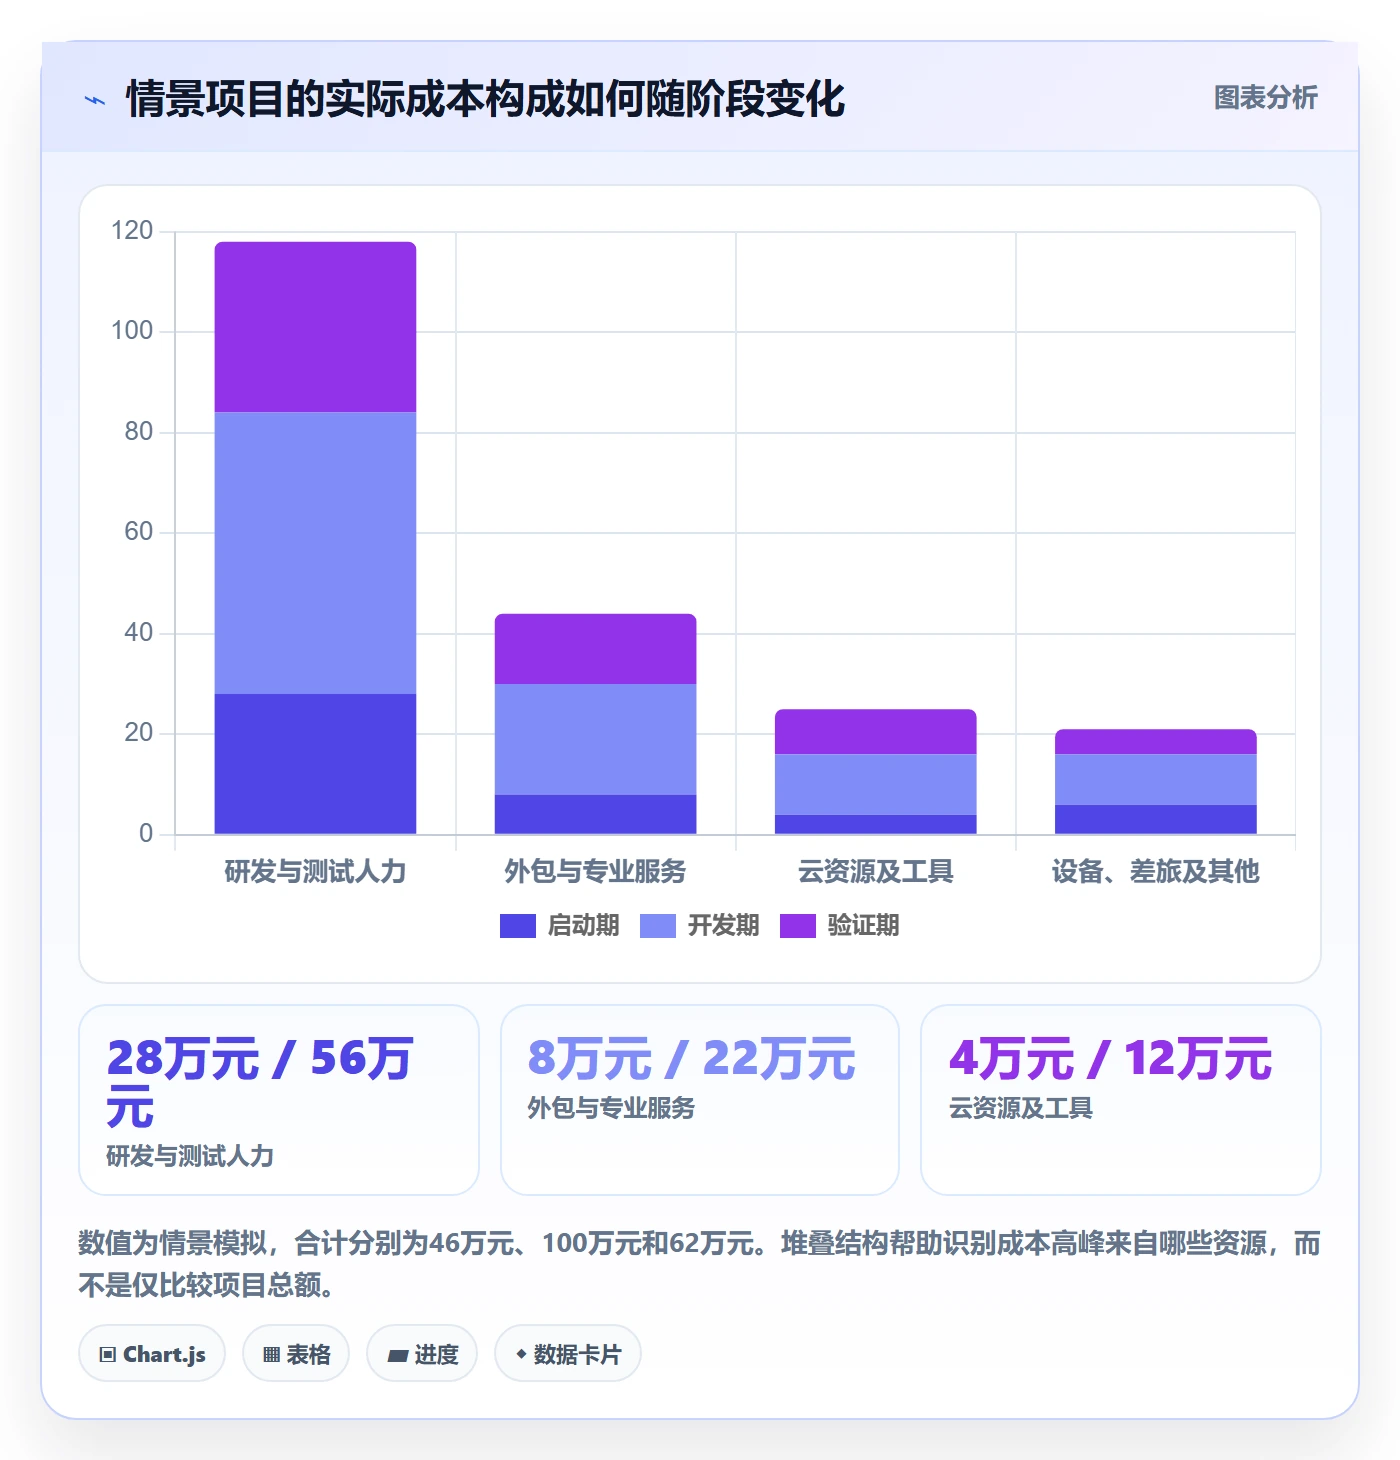Screen dimensions: 1400x1460
Task: Select the 4万元 / 12万元 data card
Action: 1121,1100
